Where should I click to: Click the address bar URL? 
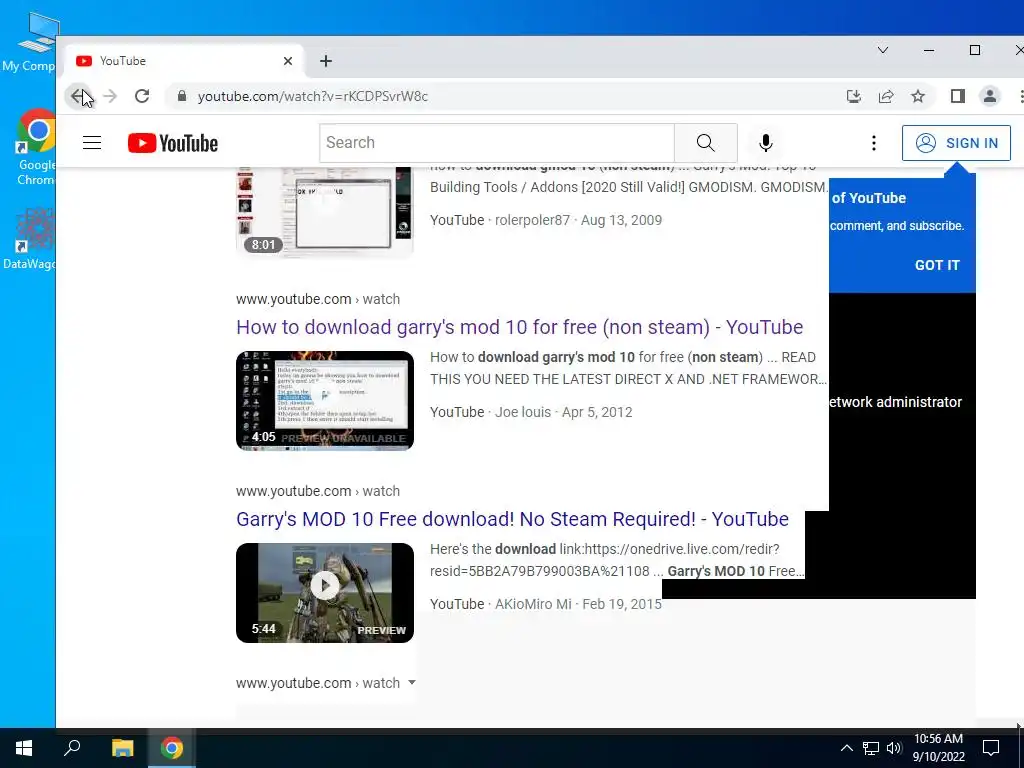[313, 97]
